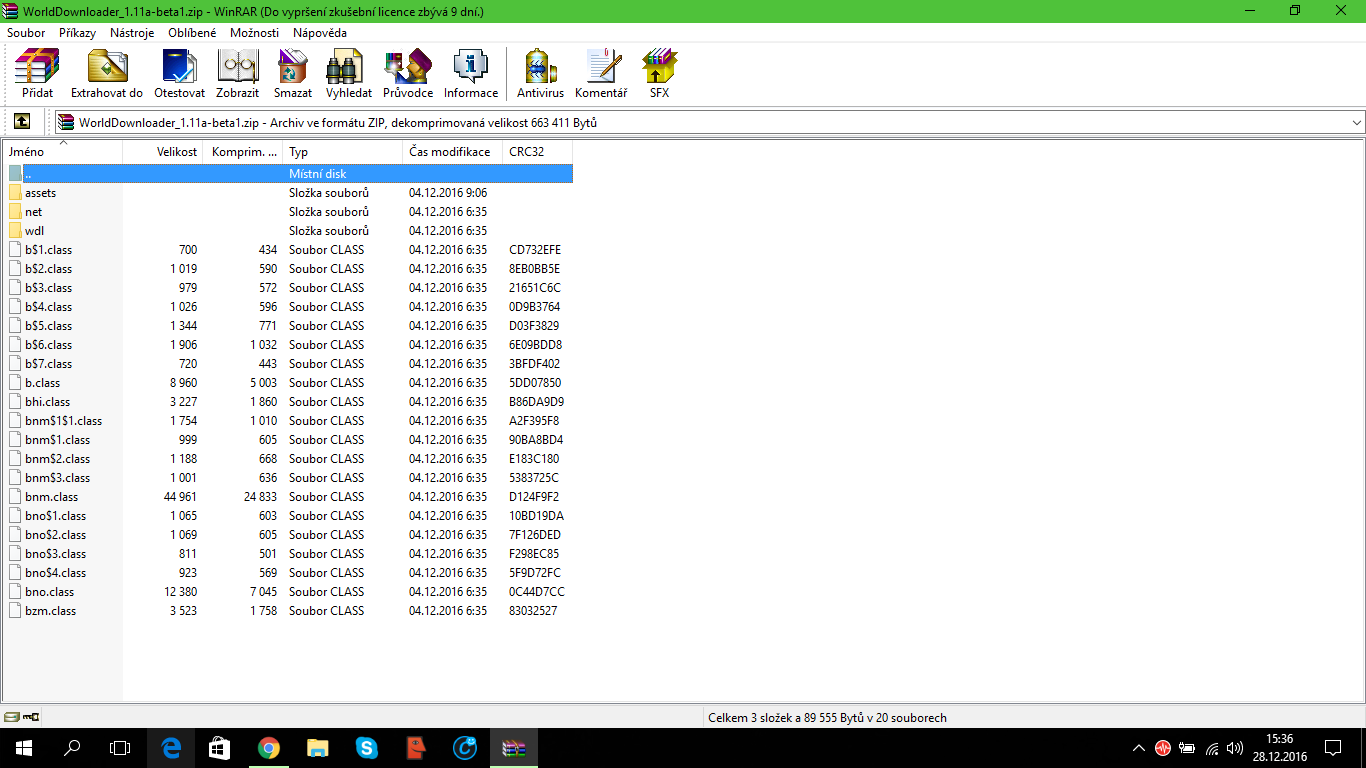Image resolution: width=1366 pixels, height=768 pixels.
Task: Run the Otestovat archive test
Action: [180, 74]
